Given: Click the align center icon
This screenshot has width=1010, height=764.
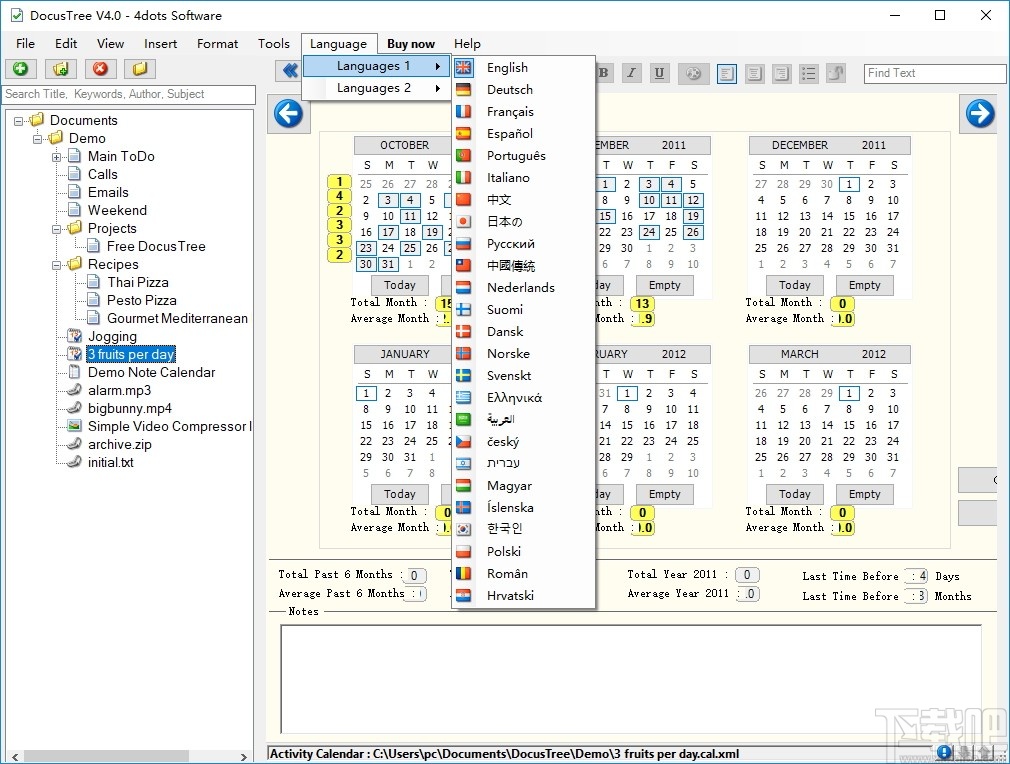Looking at the screenshot, I should pos(754,73).
